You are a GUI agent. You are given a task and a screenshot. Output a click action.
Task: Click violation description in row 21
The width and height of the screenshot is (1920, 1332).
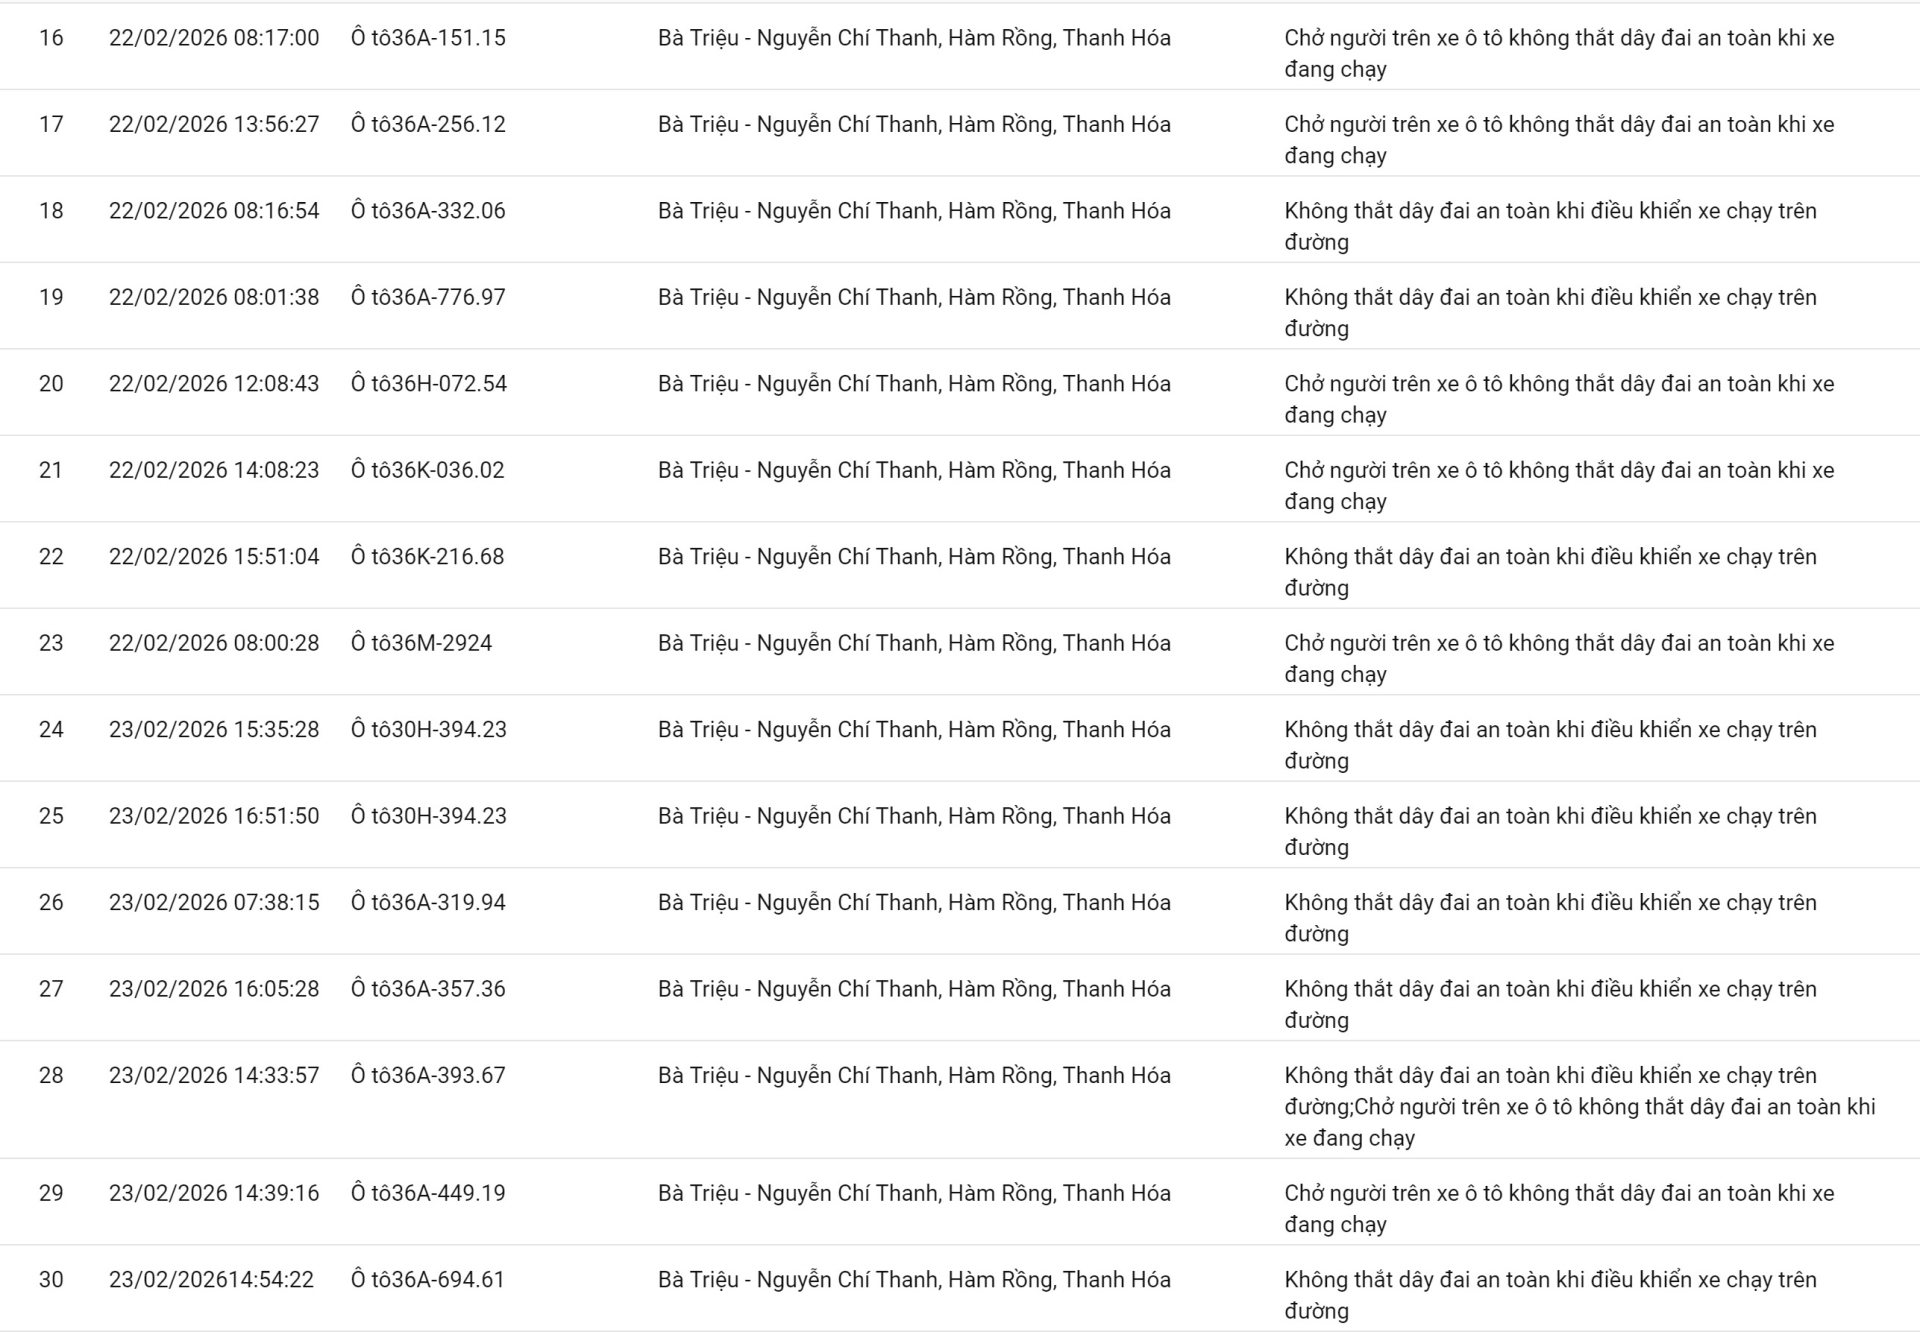(x=1558, y=485)
